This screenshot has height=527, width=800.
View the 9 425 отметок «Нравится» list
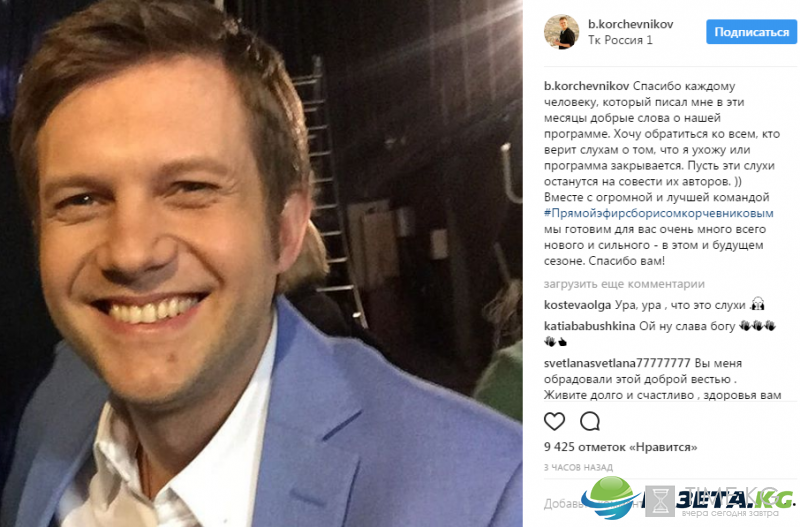(x=620, y=447)
